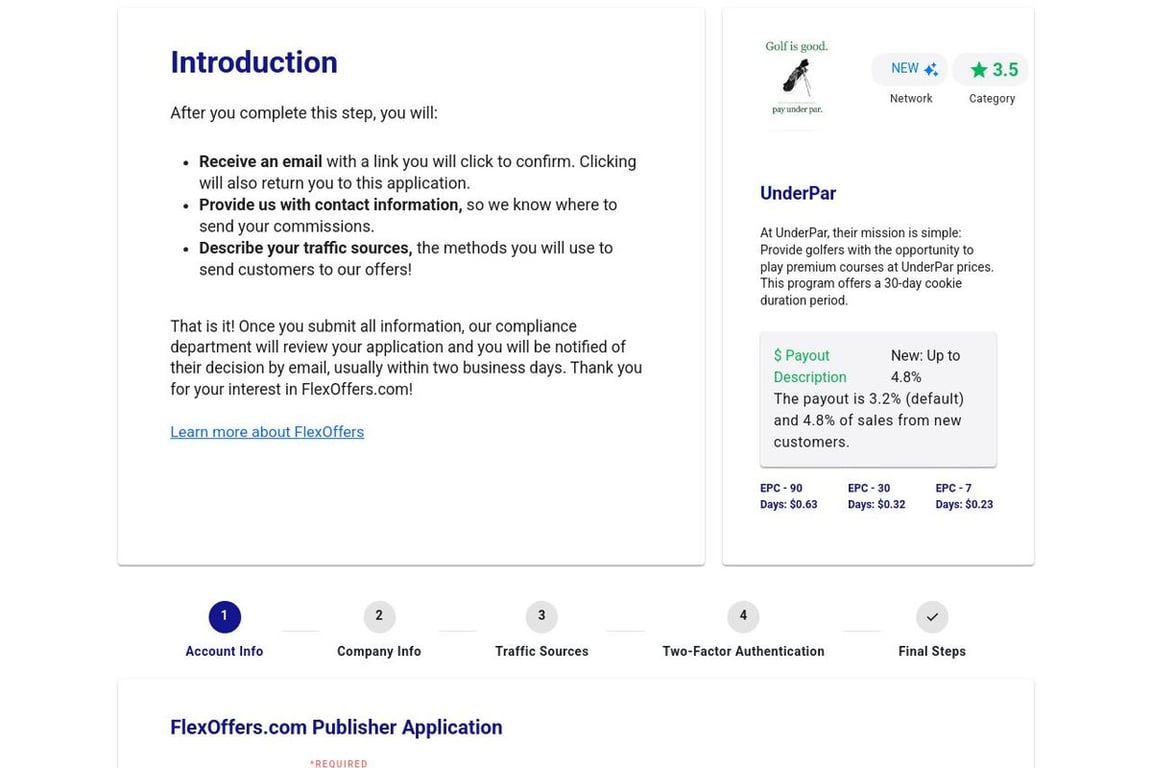The width and height of the screenshot is (1152, 768).
Task: Click the UnderPar program title
Action: (798, 193)
